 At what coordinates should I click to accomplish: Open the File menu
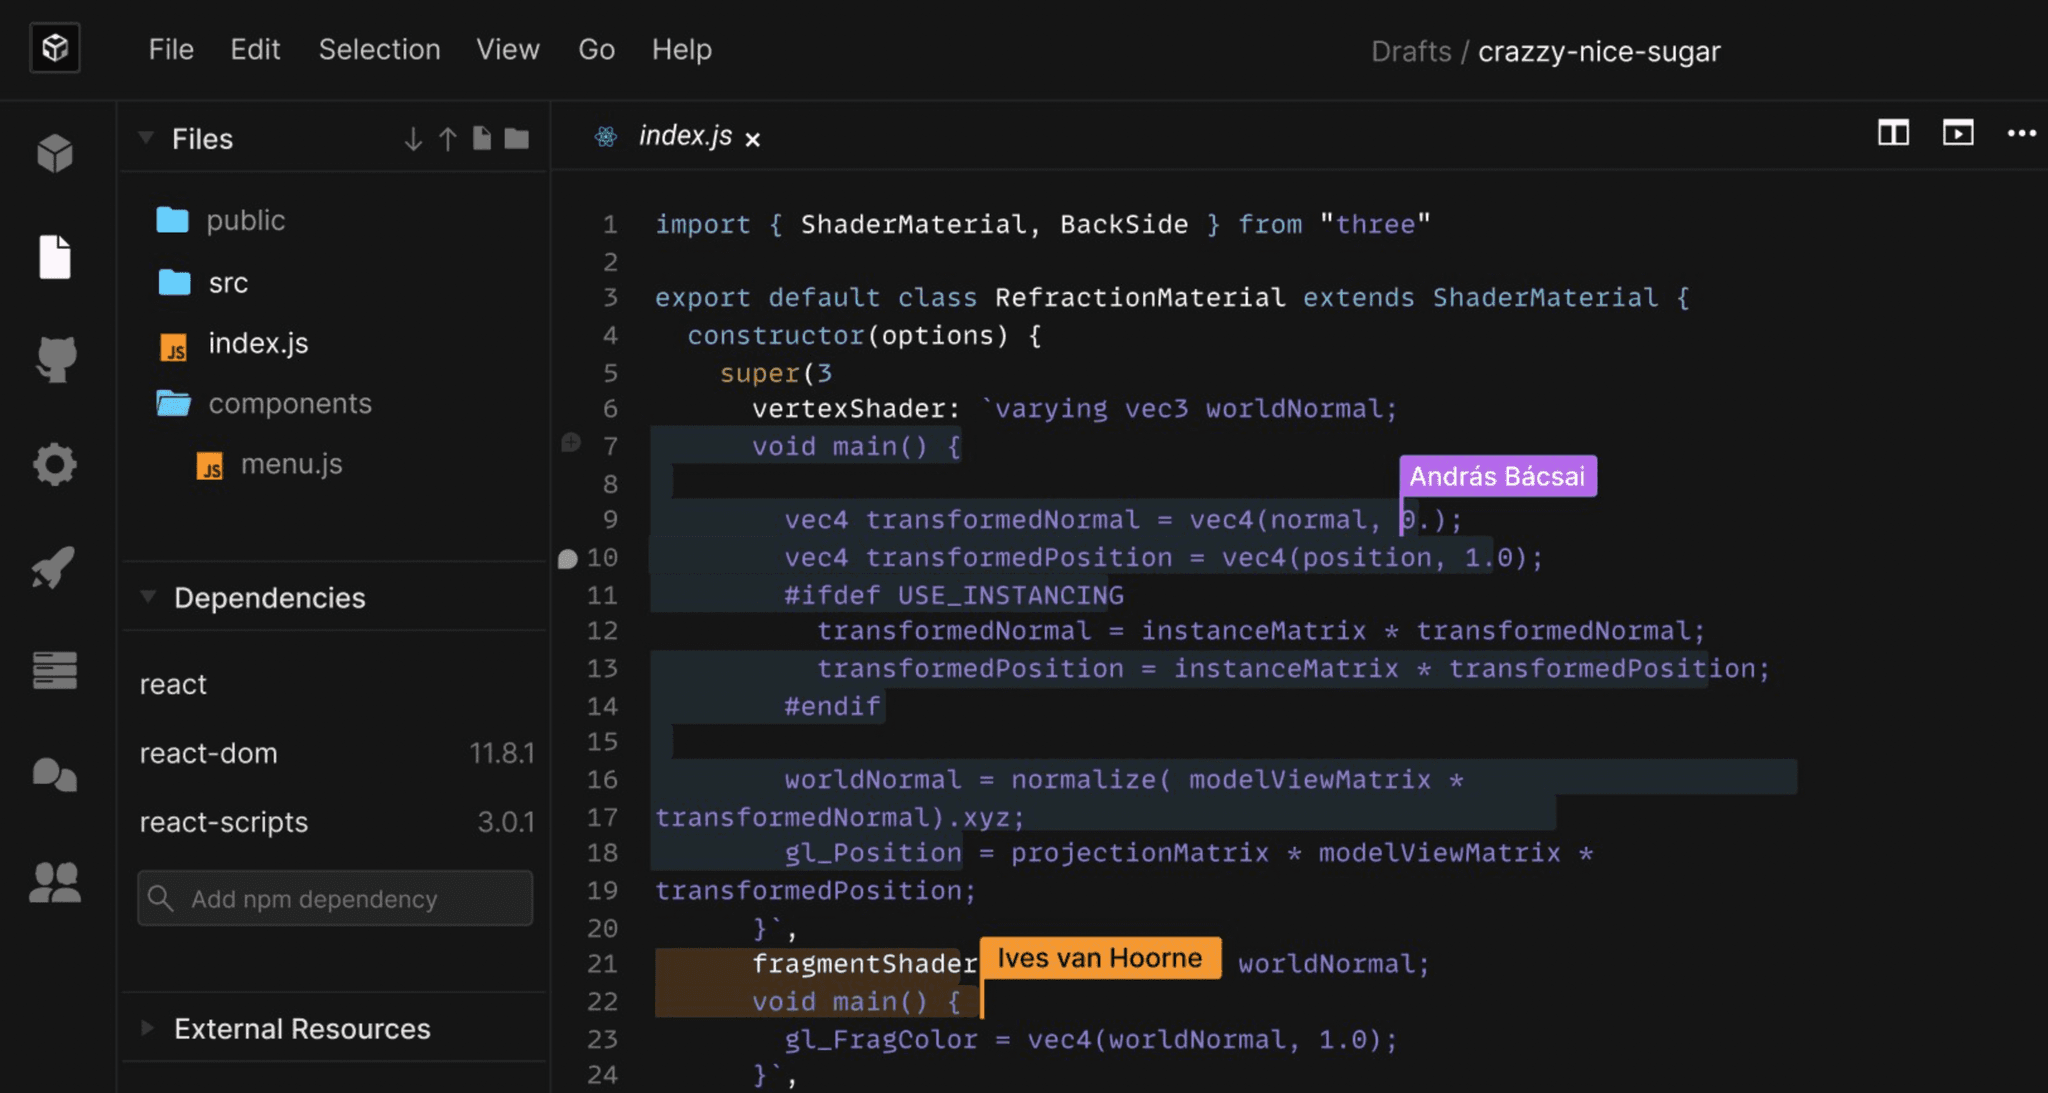tap(171, 49)
